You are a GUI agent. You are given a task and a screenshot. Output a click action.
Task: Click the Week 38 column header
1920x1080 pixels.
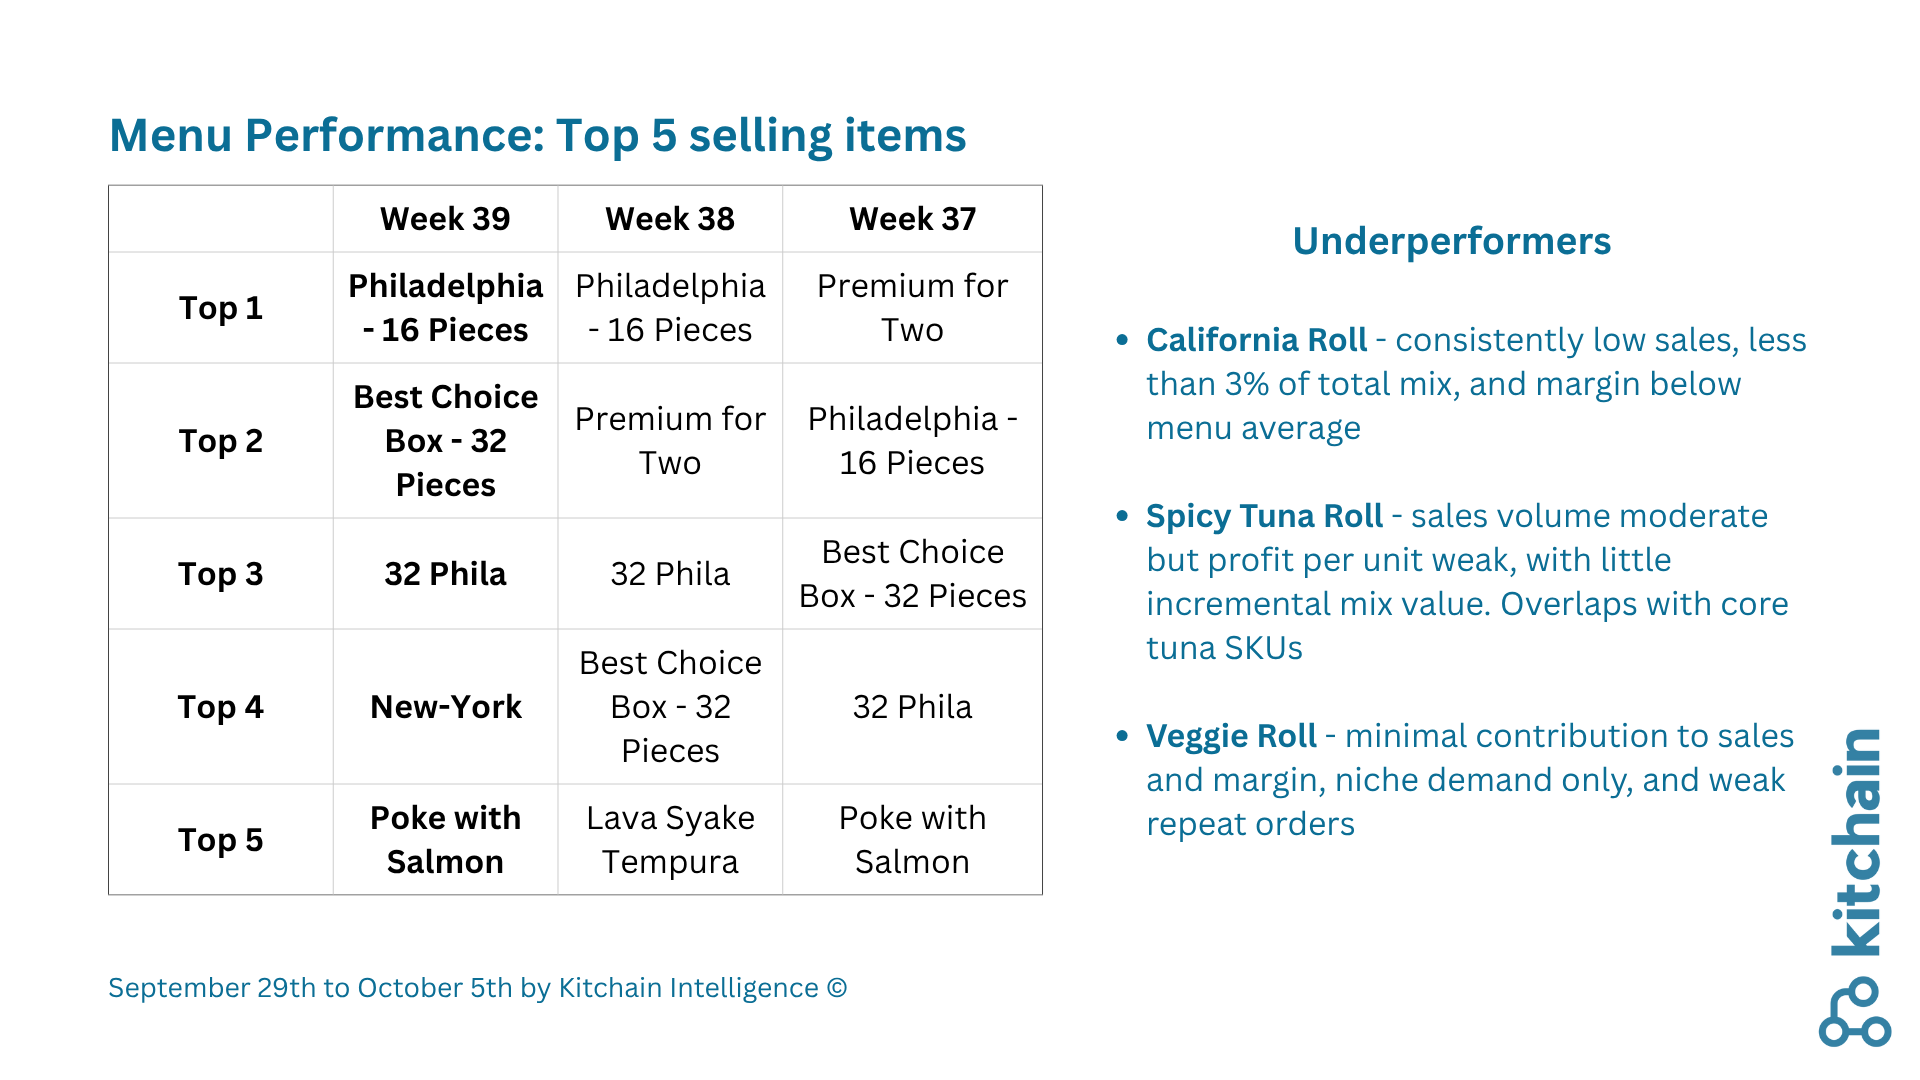pyautogui.click(x=670, y=219)
